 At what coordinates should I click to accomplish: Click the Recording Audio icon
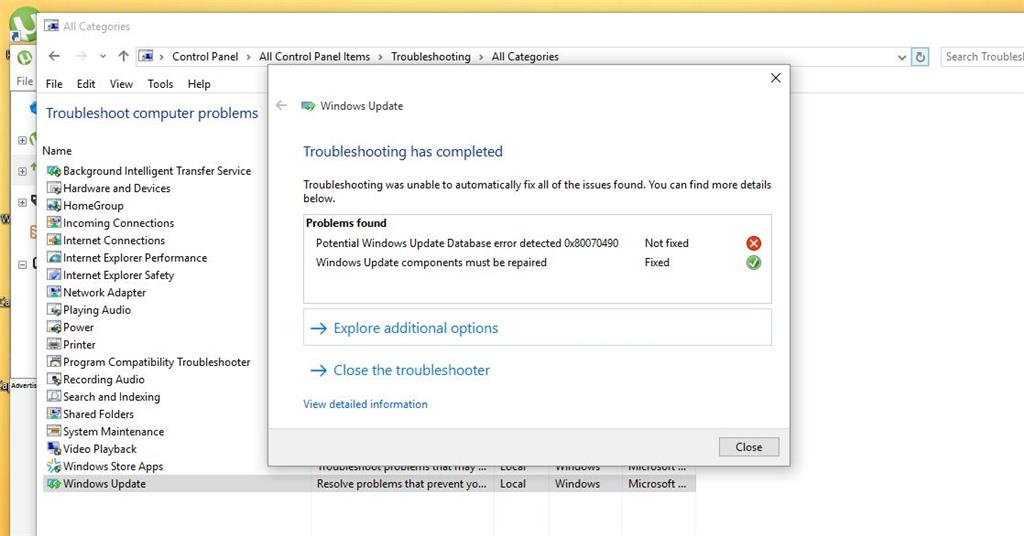(54, 379)
